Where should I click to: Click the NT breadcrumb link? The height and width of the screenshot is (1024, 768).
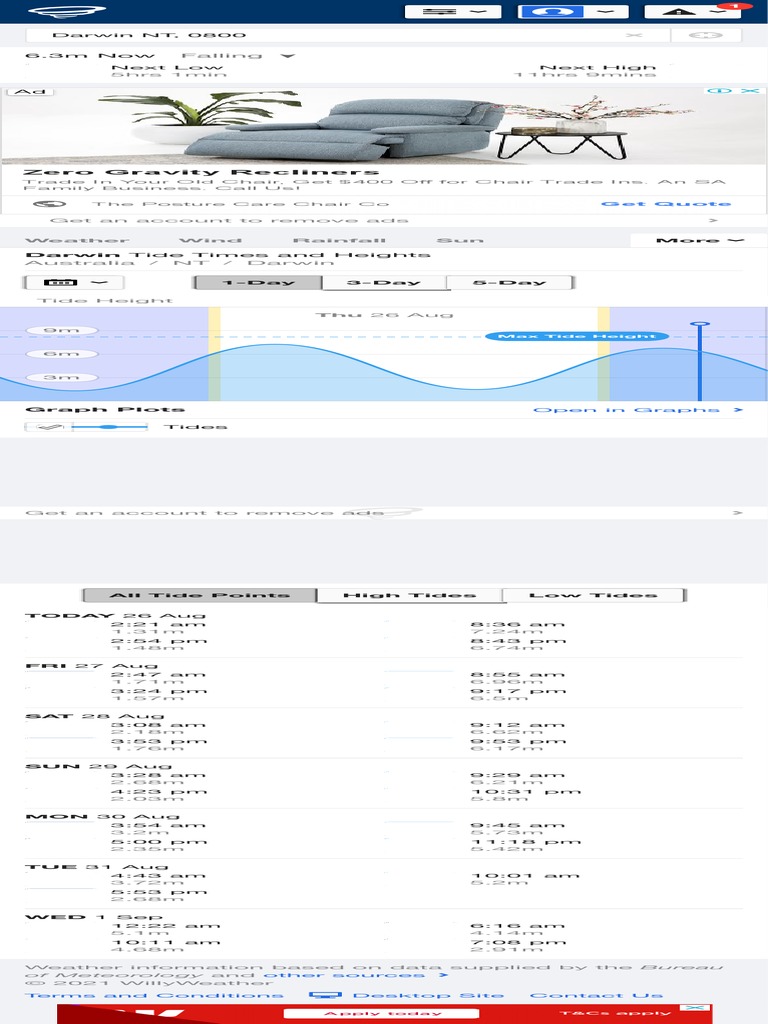click(x=191, y=263)
